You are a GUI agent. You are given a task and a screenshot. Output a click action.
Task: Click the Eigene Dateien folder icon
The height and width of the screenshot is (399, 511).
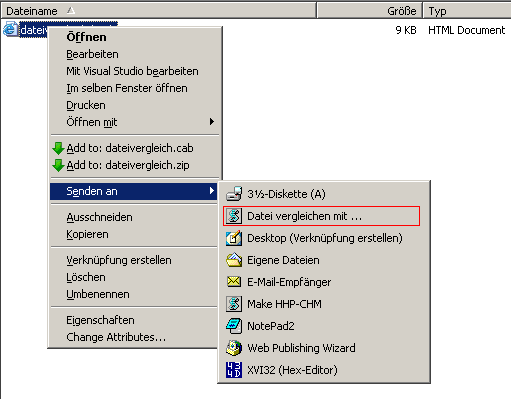234,260
